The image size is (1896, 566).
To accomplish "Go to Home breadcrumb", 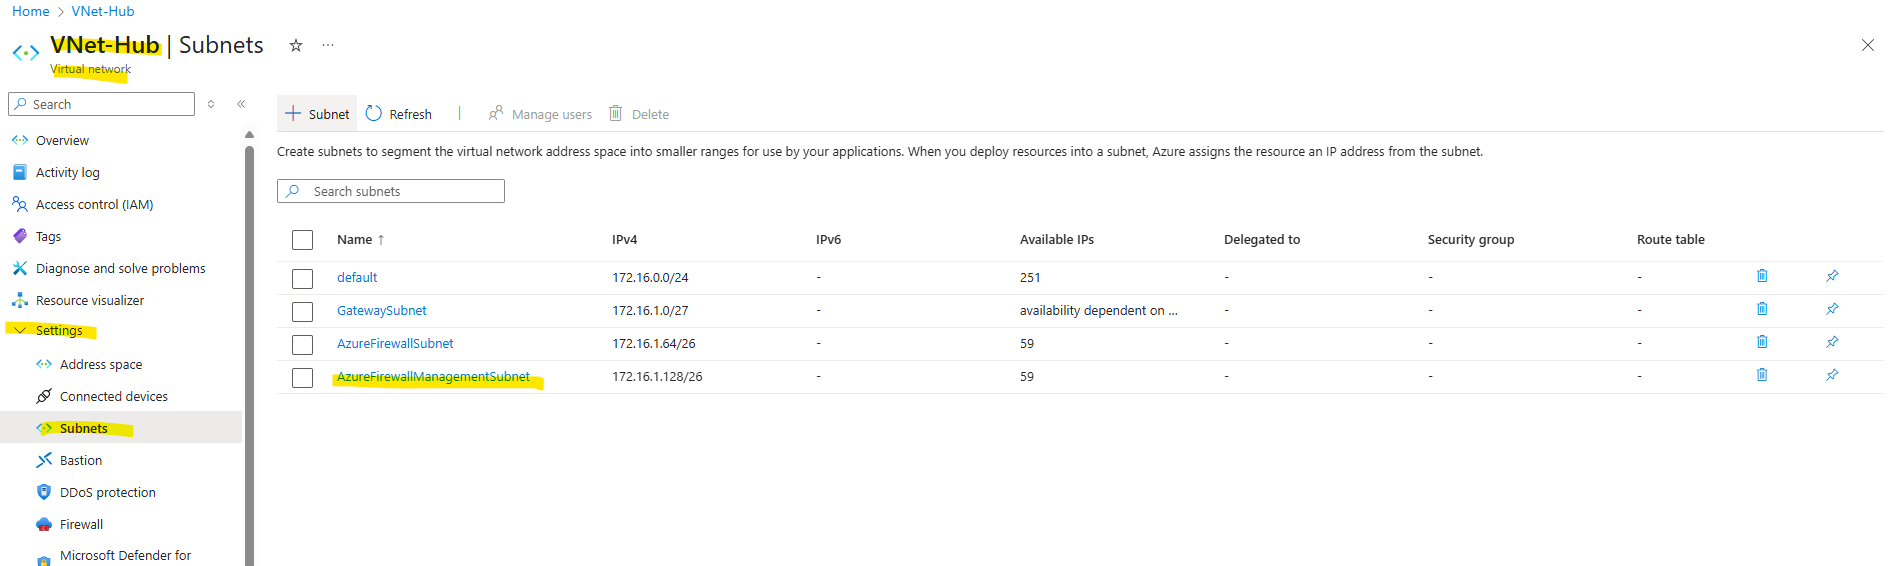I will 30,11.
